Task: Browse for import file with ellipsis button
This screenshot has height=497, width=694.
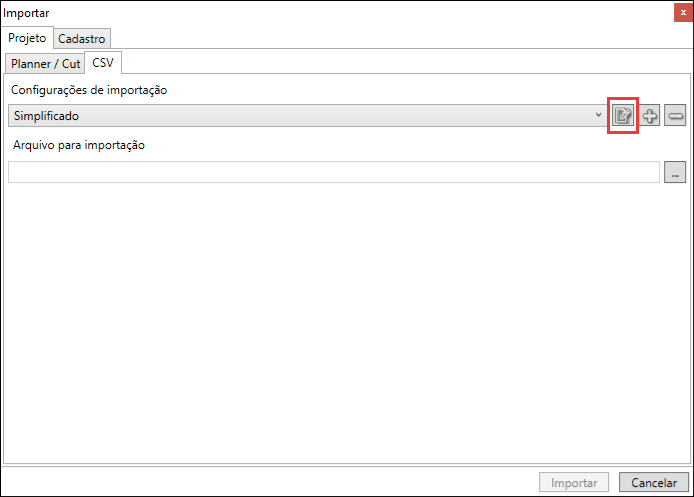Action: [675, 172]
